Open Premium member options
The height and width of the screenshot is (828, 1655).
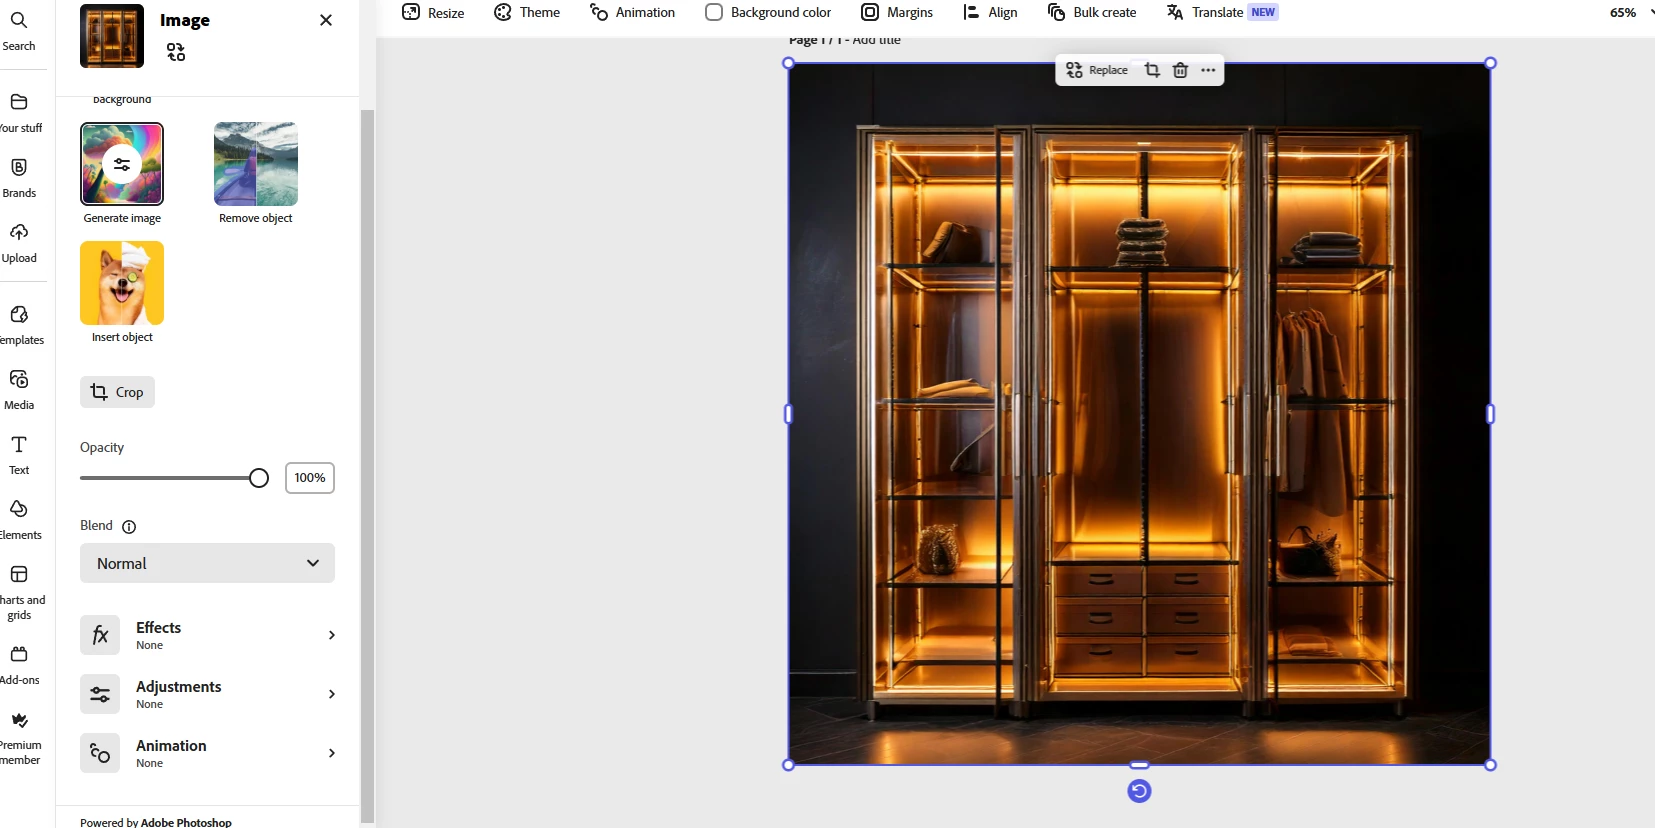[x=19, y=737]
